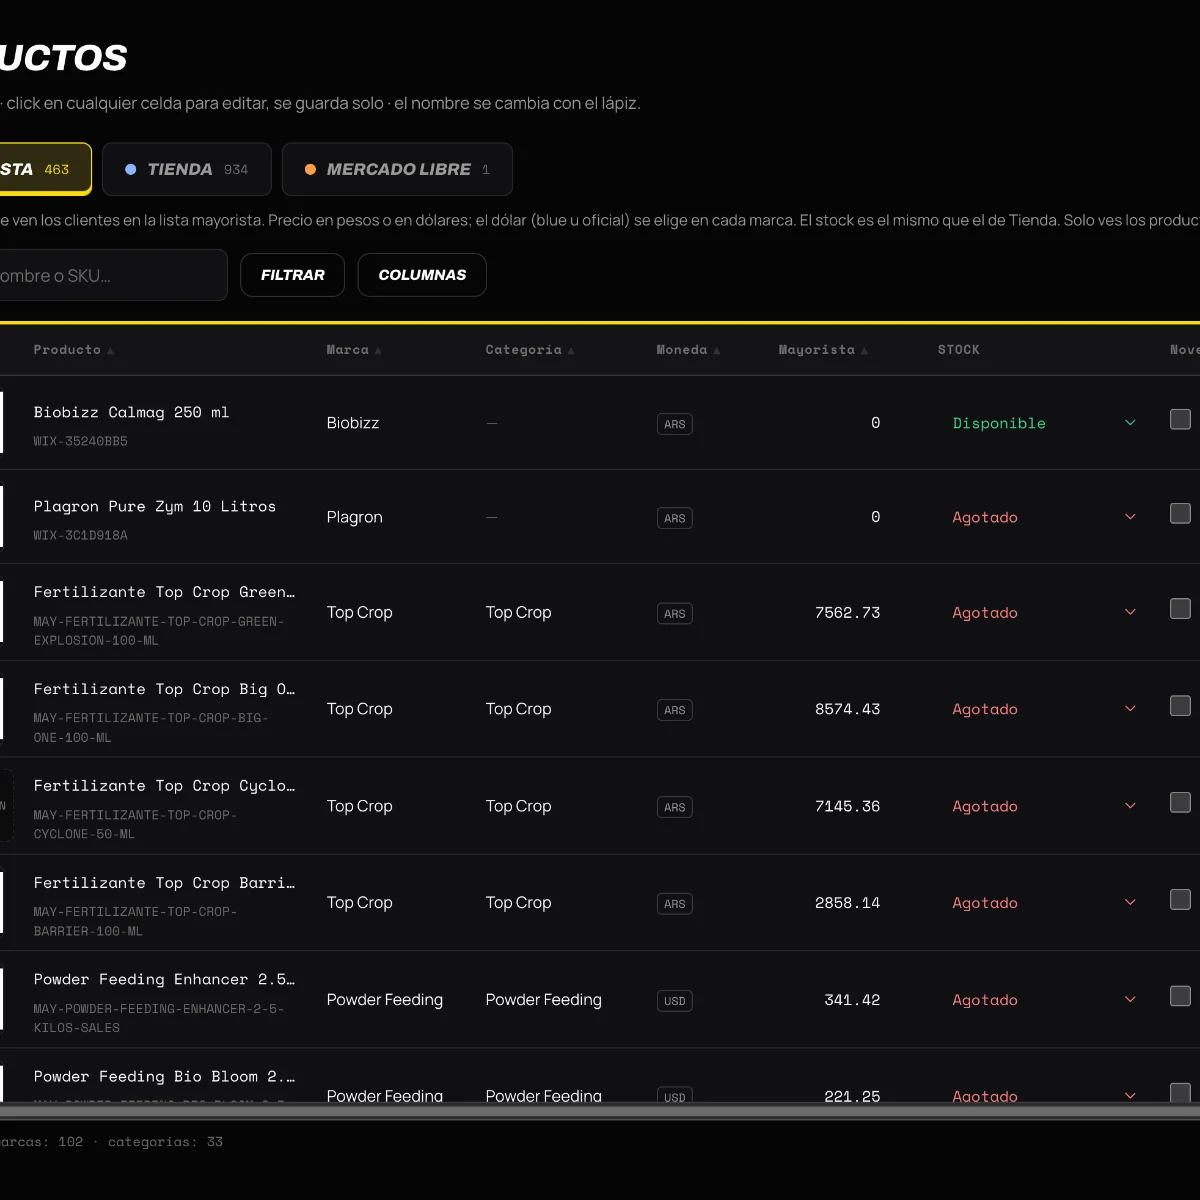This screenshot has width=1200, height=1200.
Task: Click SKU WIX-35240BB5
Action: [80, 441]
